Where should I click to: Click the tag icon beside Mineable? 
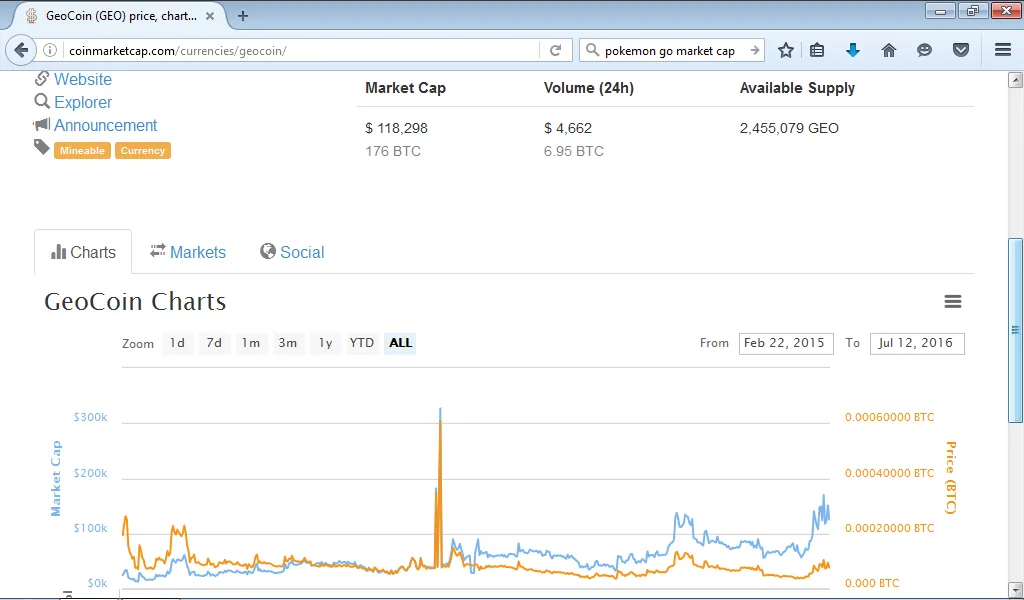point(42,148)
